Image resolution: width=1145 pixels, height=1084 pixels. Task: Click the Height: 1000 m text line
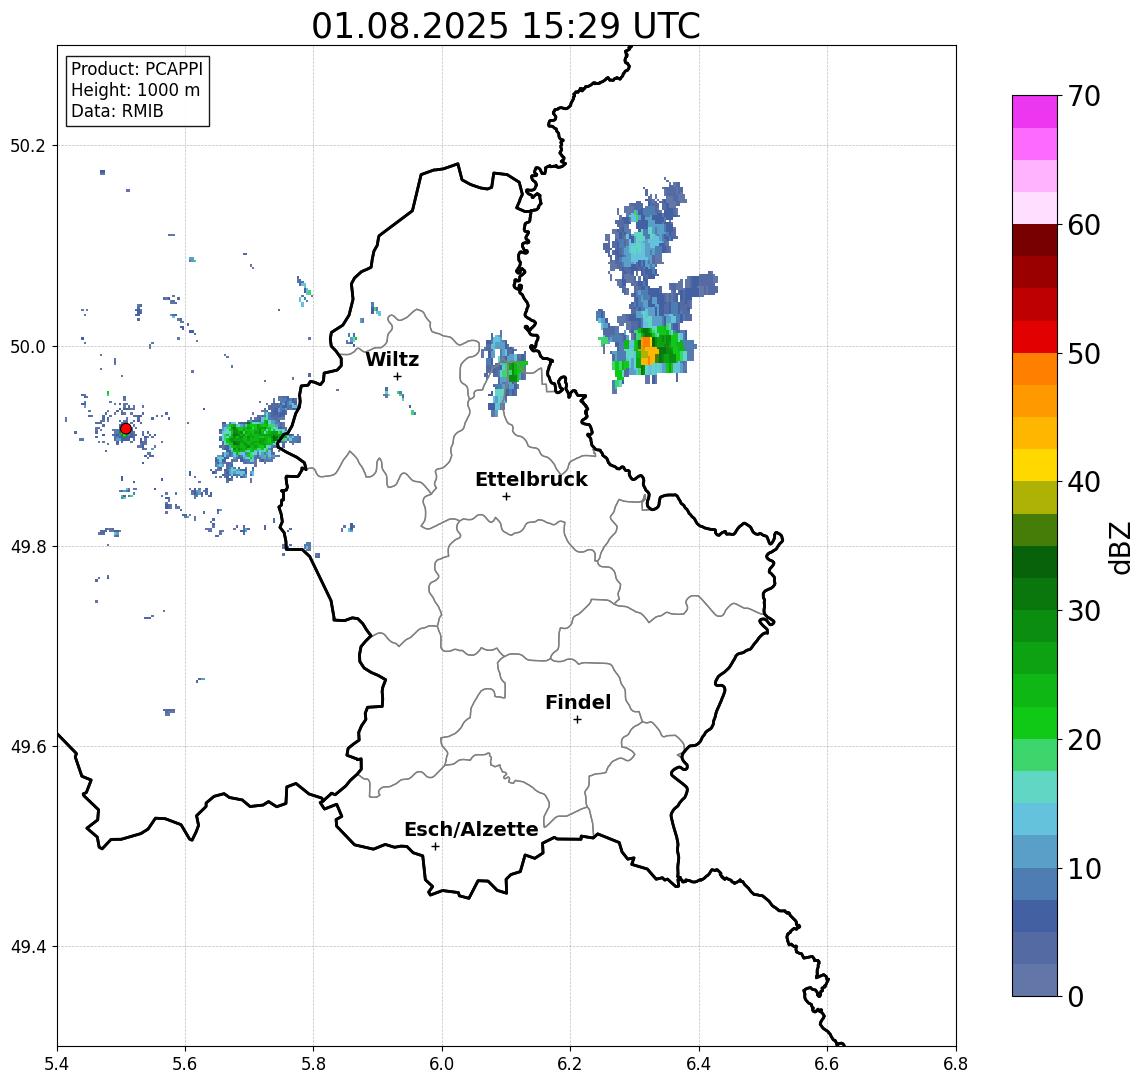click(x=135, y=90)
